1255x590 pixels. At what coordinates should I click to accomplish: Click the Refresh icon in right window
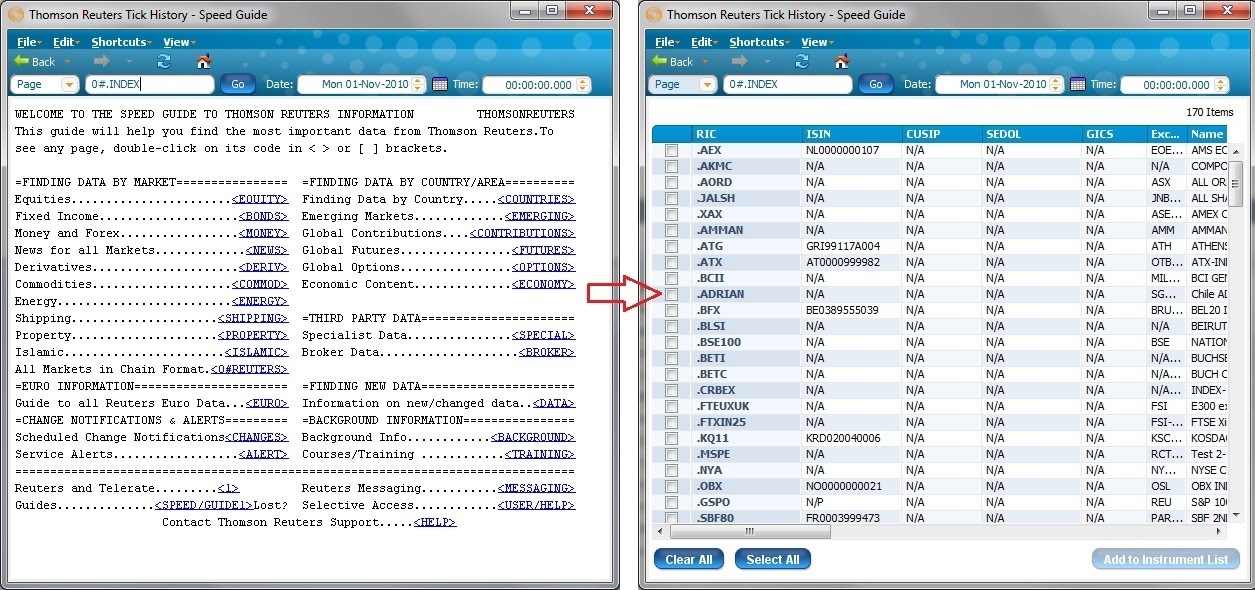pos(802,61)
